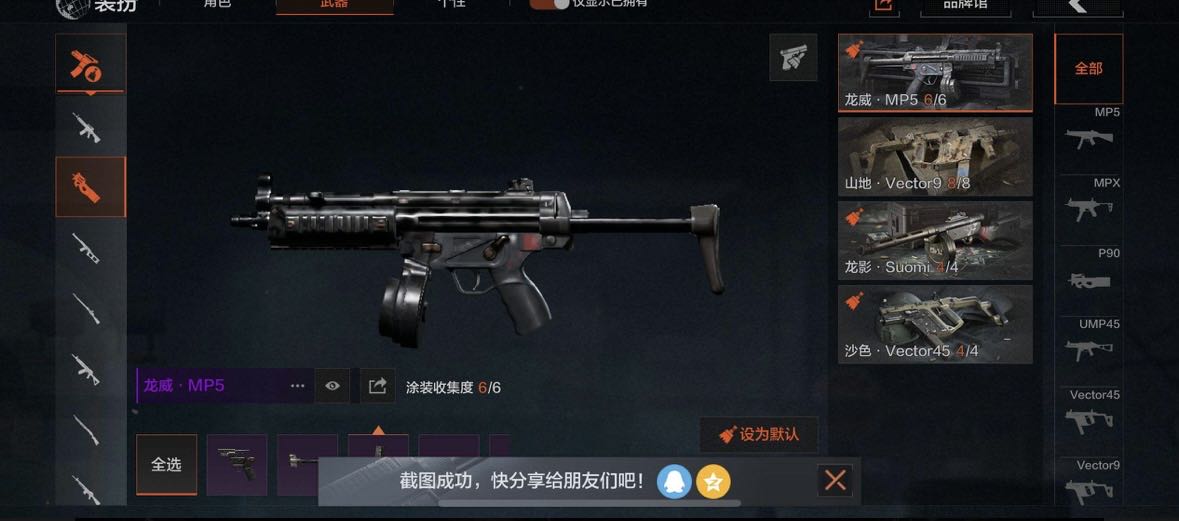This screenshot has height=521, width=1179.
Task: Open back arrow at top right
Action: (x=1077, y=6)
